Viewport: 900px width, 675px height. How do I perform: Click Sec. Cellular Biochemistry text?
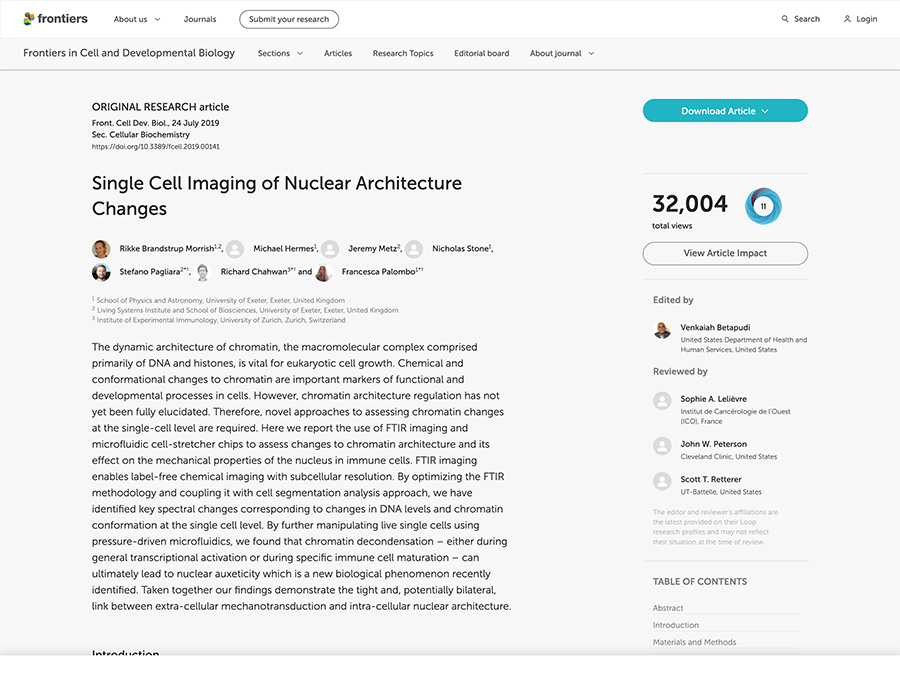pyautogui.click(x=141, y=134)
